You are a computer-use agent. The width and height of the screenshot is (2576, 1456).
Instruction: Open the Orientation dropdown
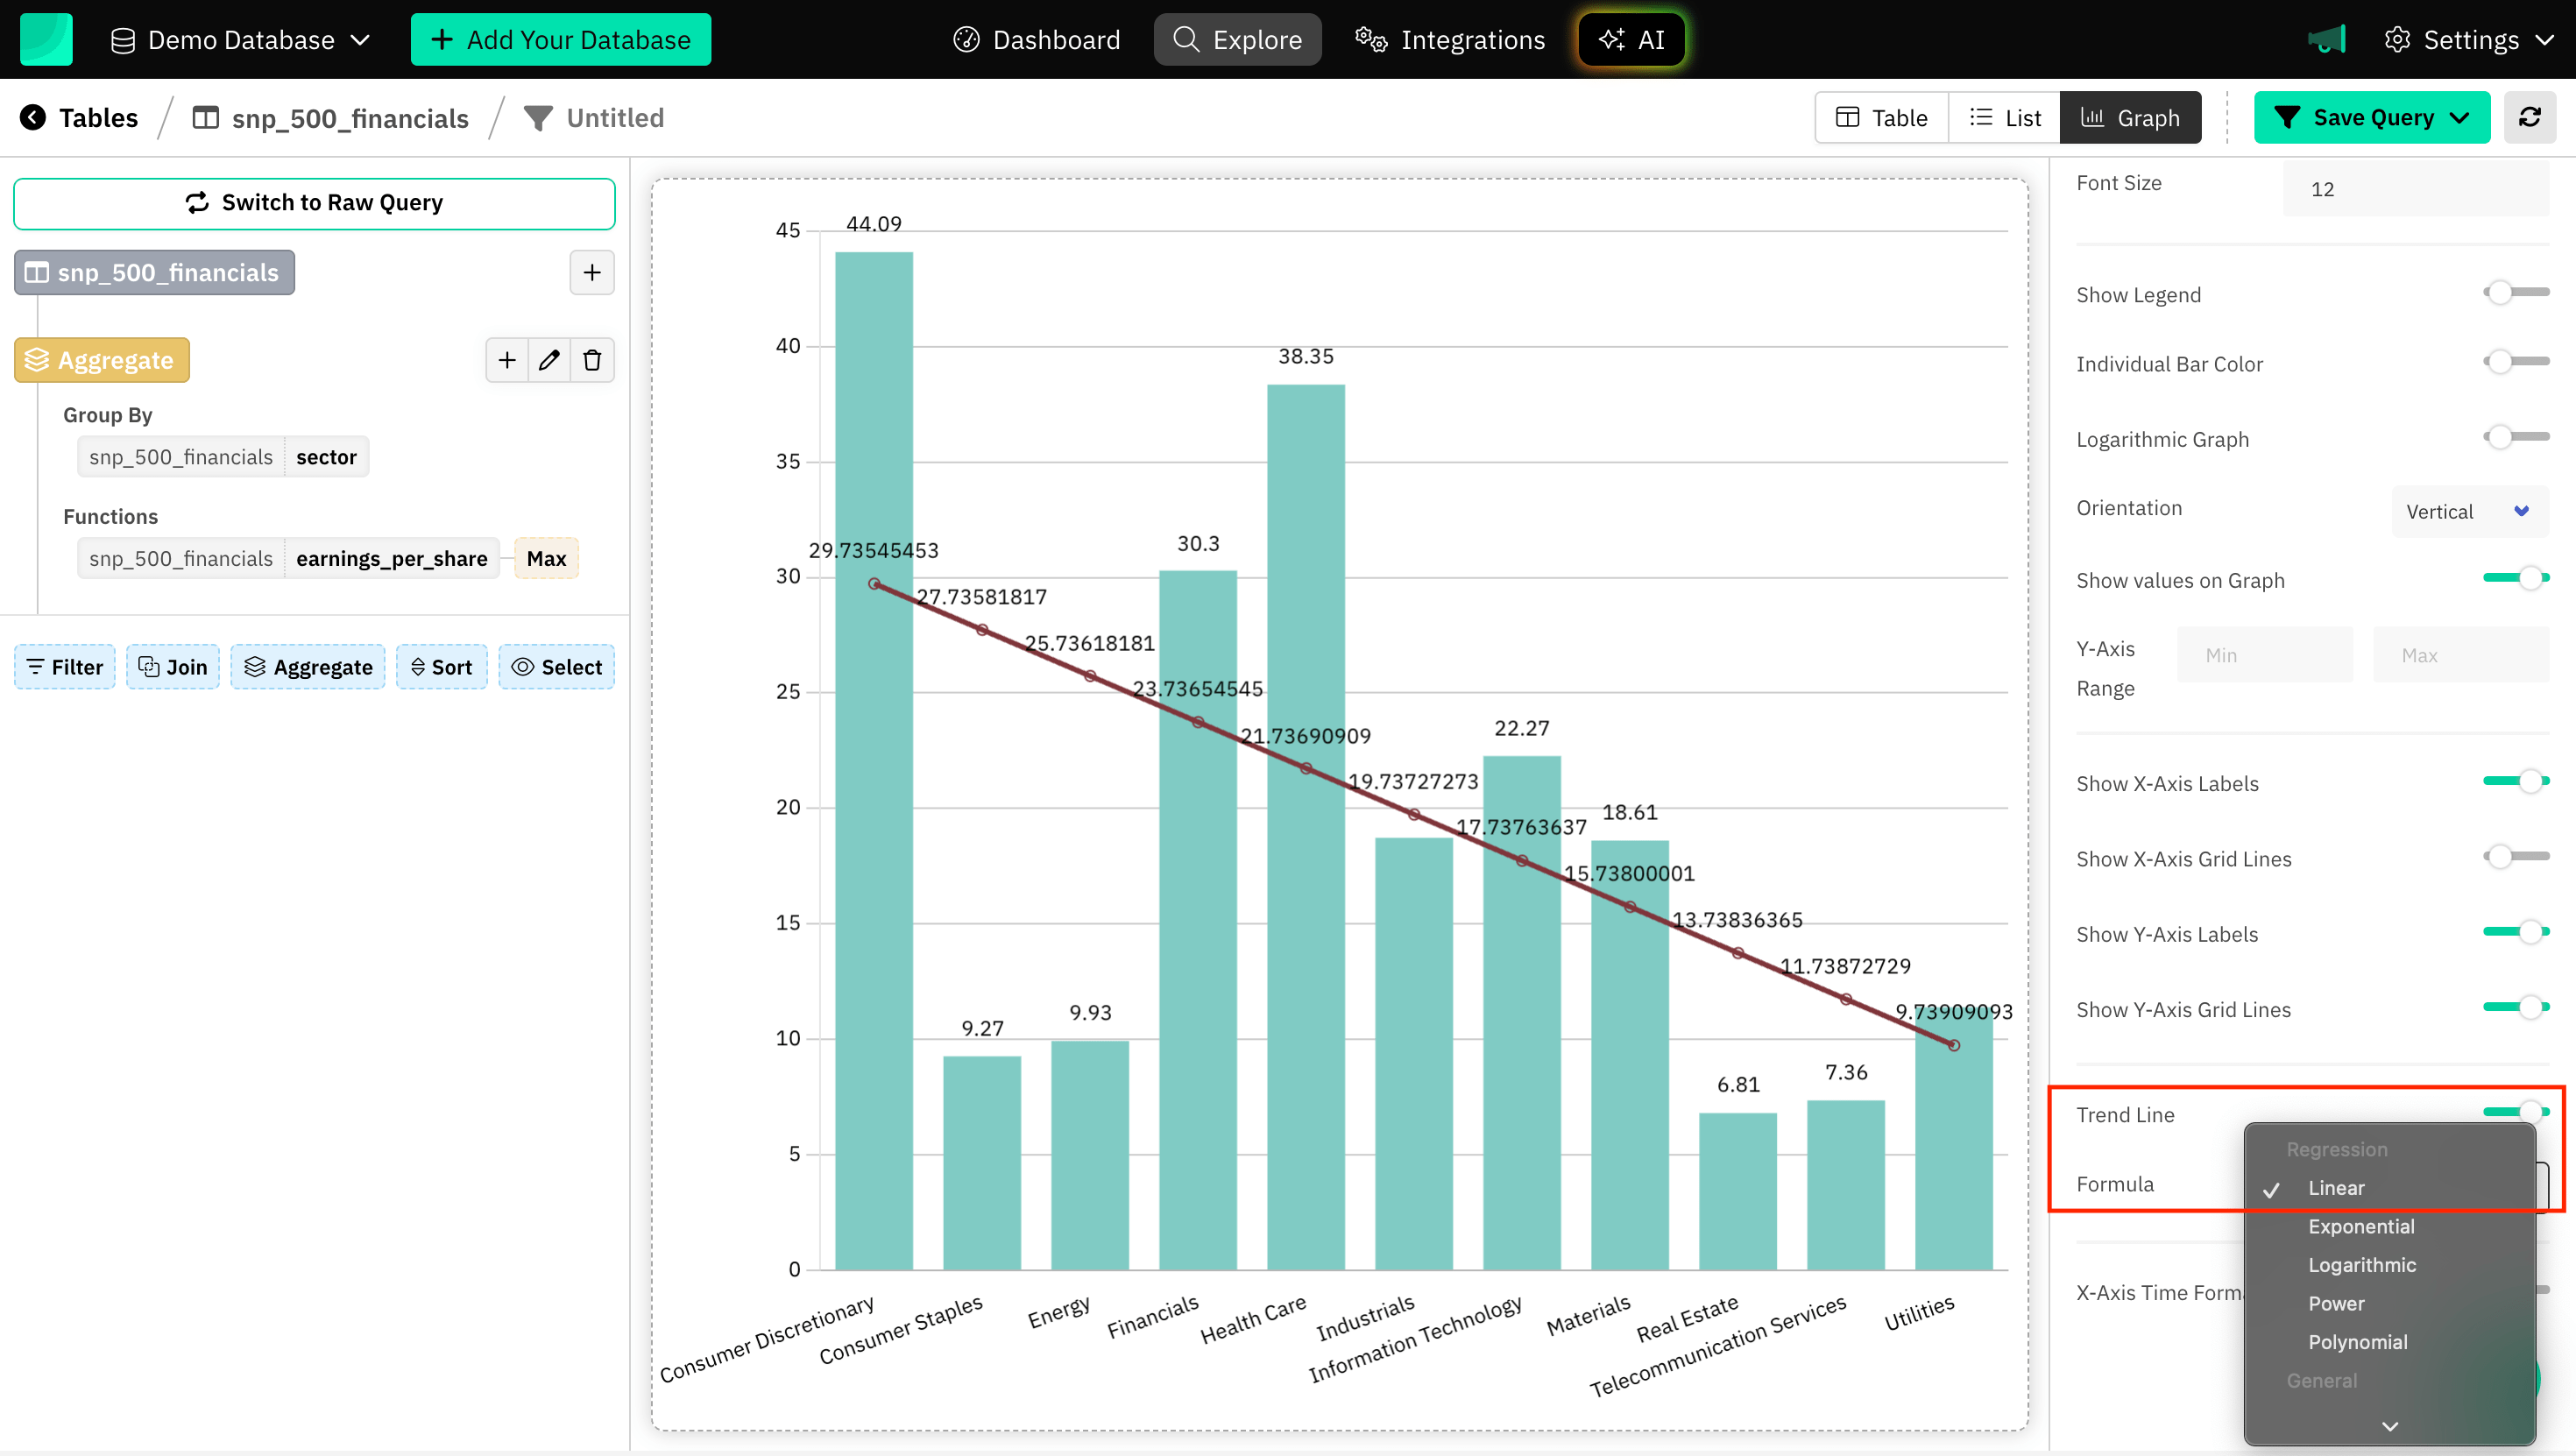click(2468, 511)
